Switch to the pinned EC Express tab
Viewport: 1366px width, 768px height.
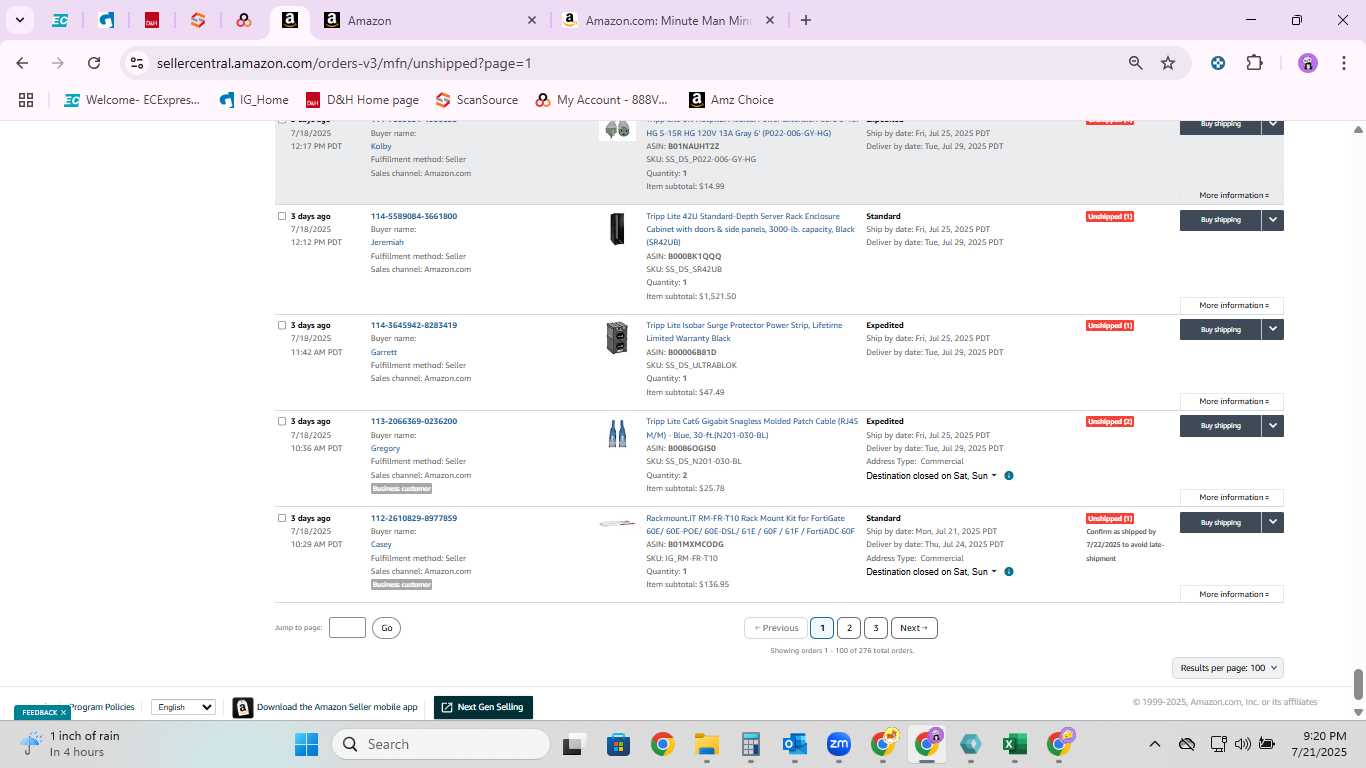60,20
